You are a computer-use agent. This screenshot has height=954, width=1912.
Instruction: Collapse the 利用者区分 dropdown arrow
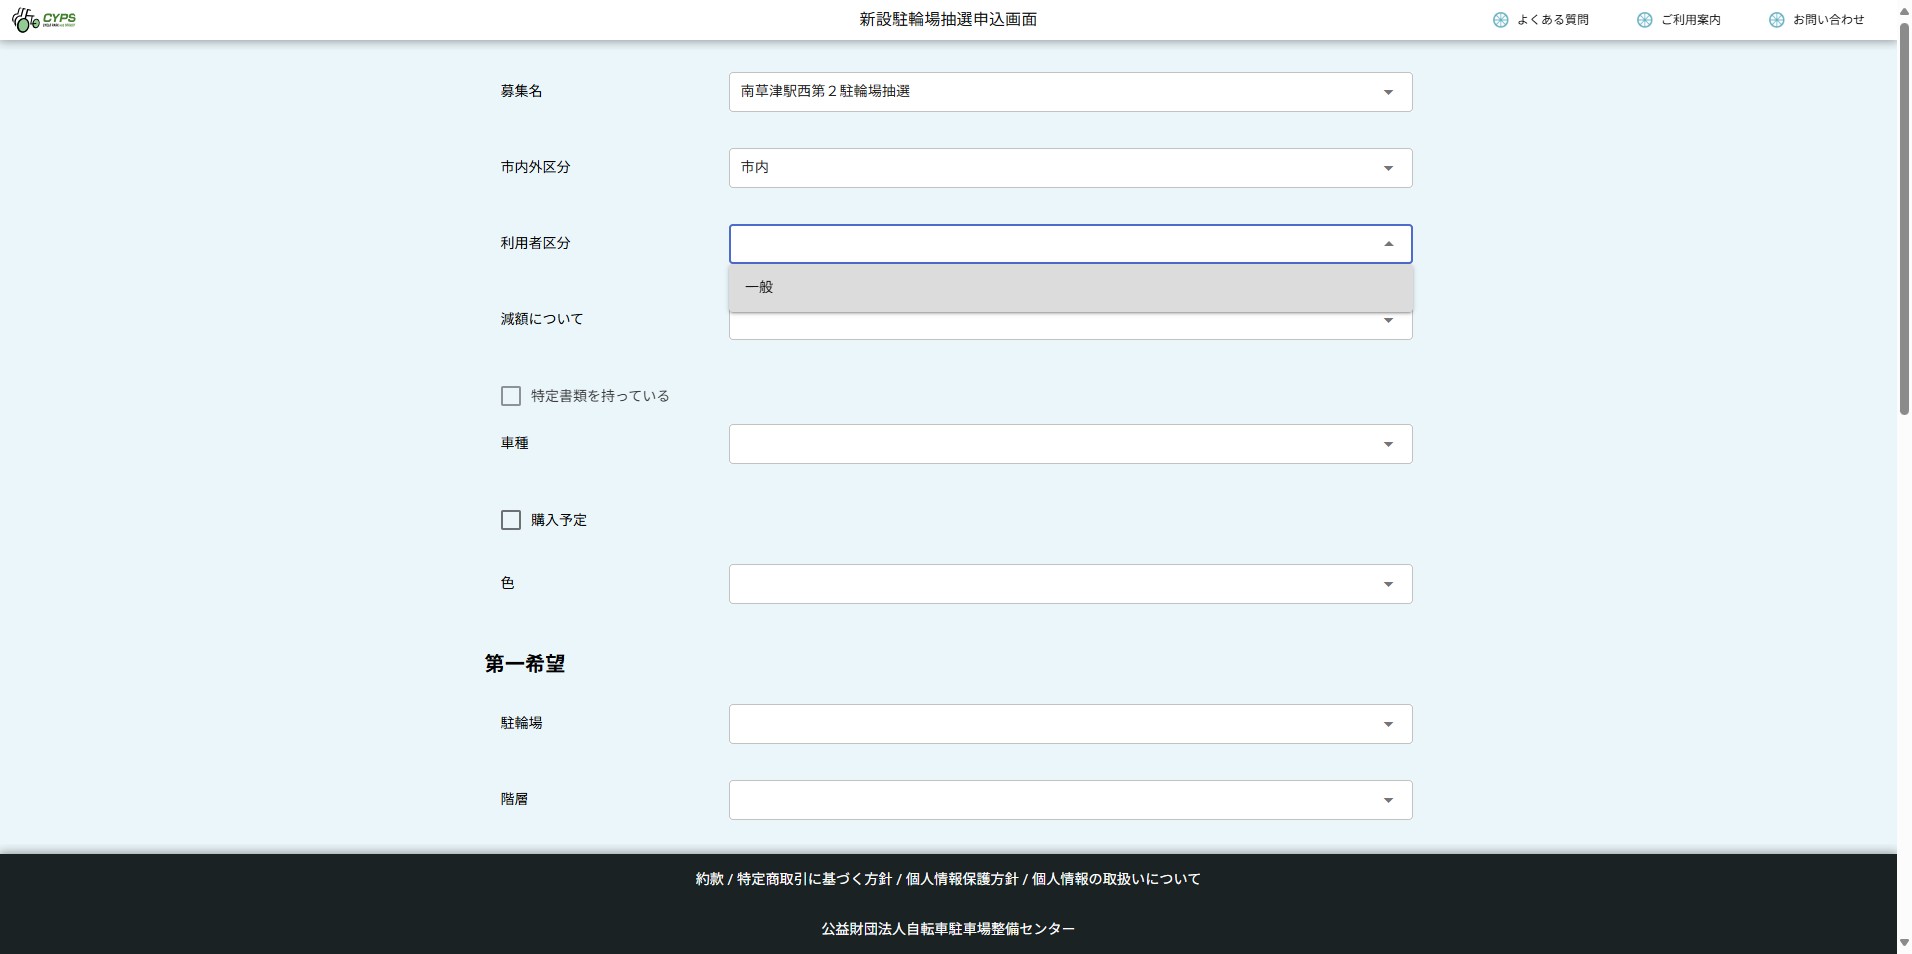(x=1388, y=244)
